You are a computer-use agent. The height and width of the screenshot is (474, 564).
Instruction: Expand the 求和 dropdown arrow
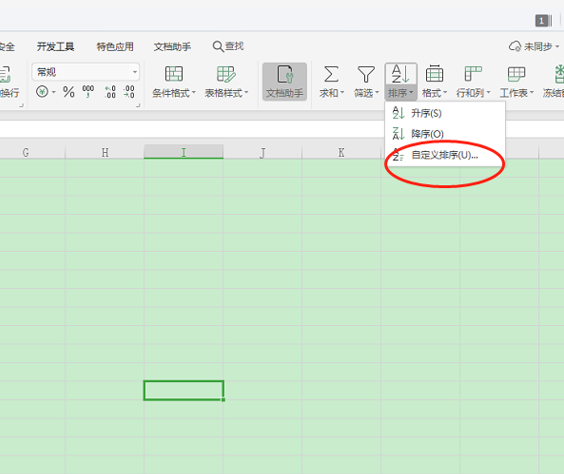click(x=342, y=93)
